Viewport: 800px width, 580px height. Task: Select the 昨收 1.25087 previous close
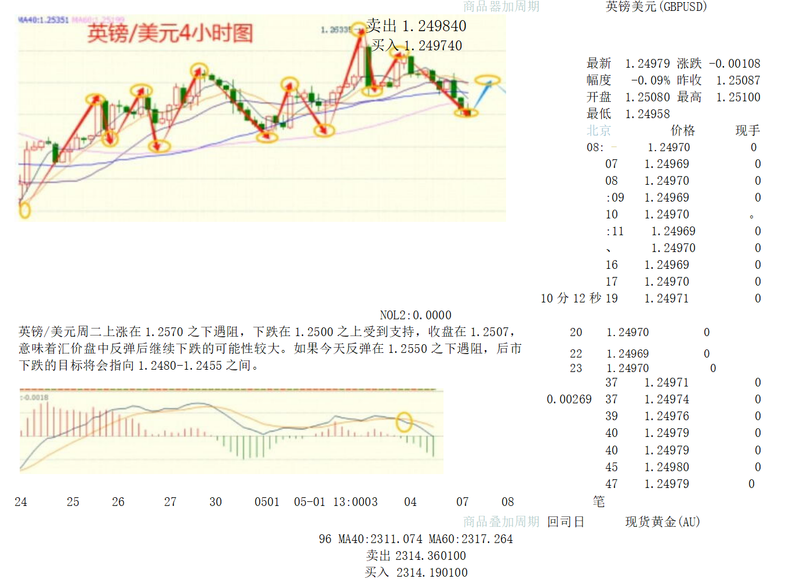coord(718,81)
